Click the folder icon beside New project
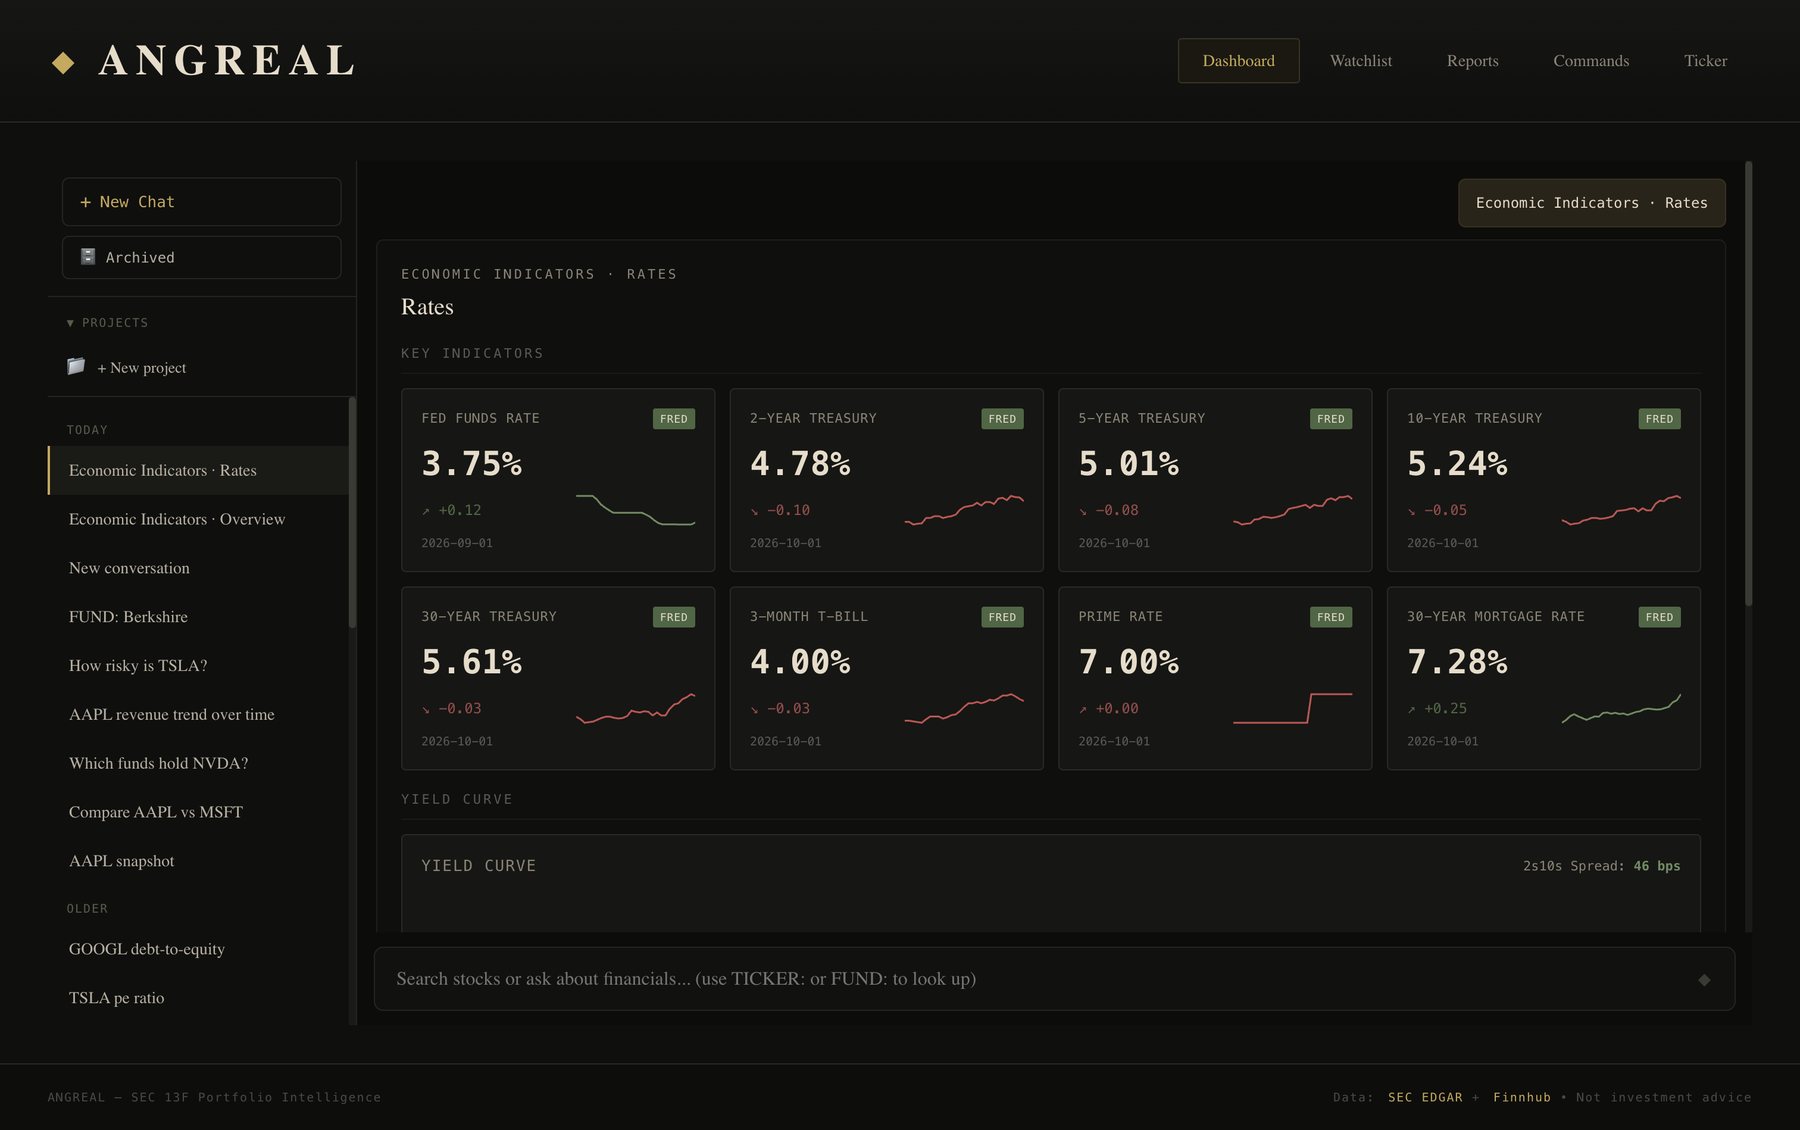This screenshot has height=1130, width=1800. point(76,366)
